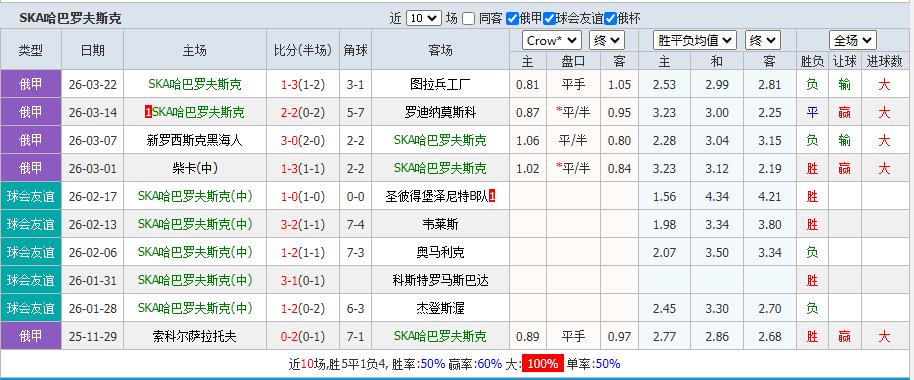
Task: Click the 0-2(0-1) score on 25-11-29
Action: tap(303, 336)
